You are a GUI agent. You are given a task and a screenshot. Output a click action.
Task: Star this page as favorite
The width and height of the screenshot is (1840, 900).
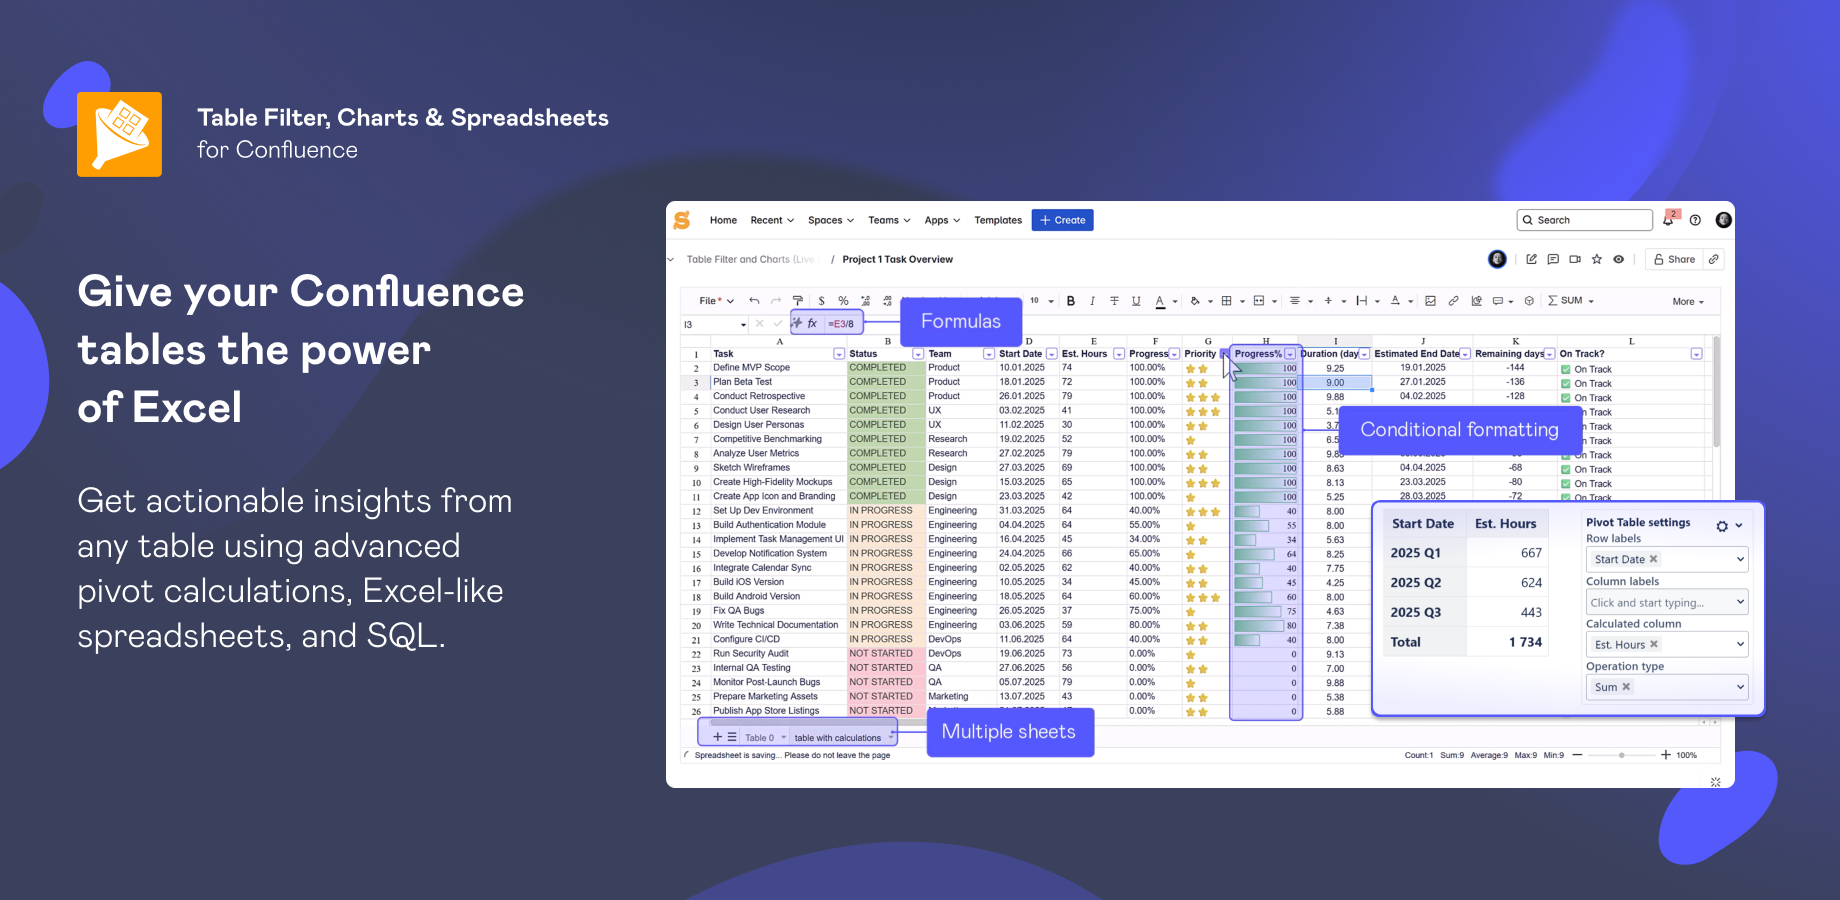pos(1597,259)
